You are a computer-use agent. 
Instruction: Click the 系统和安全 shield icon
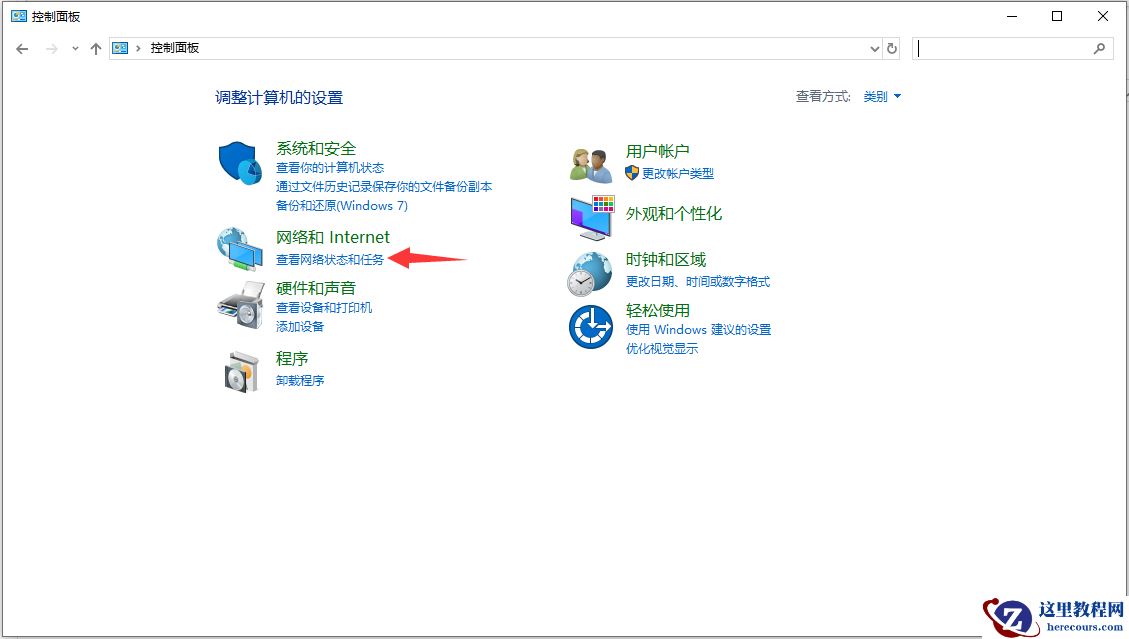pyautogui.click(x=239, y=164)
